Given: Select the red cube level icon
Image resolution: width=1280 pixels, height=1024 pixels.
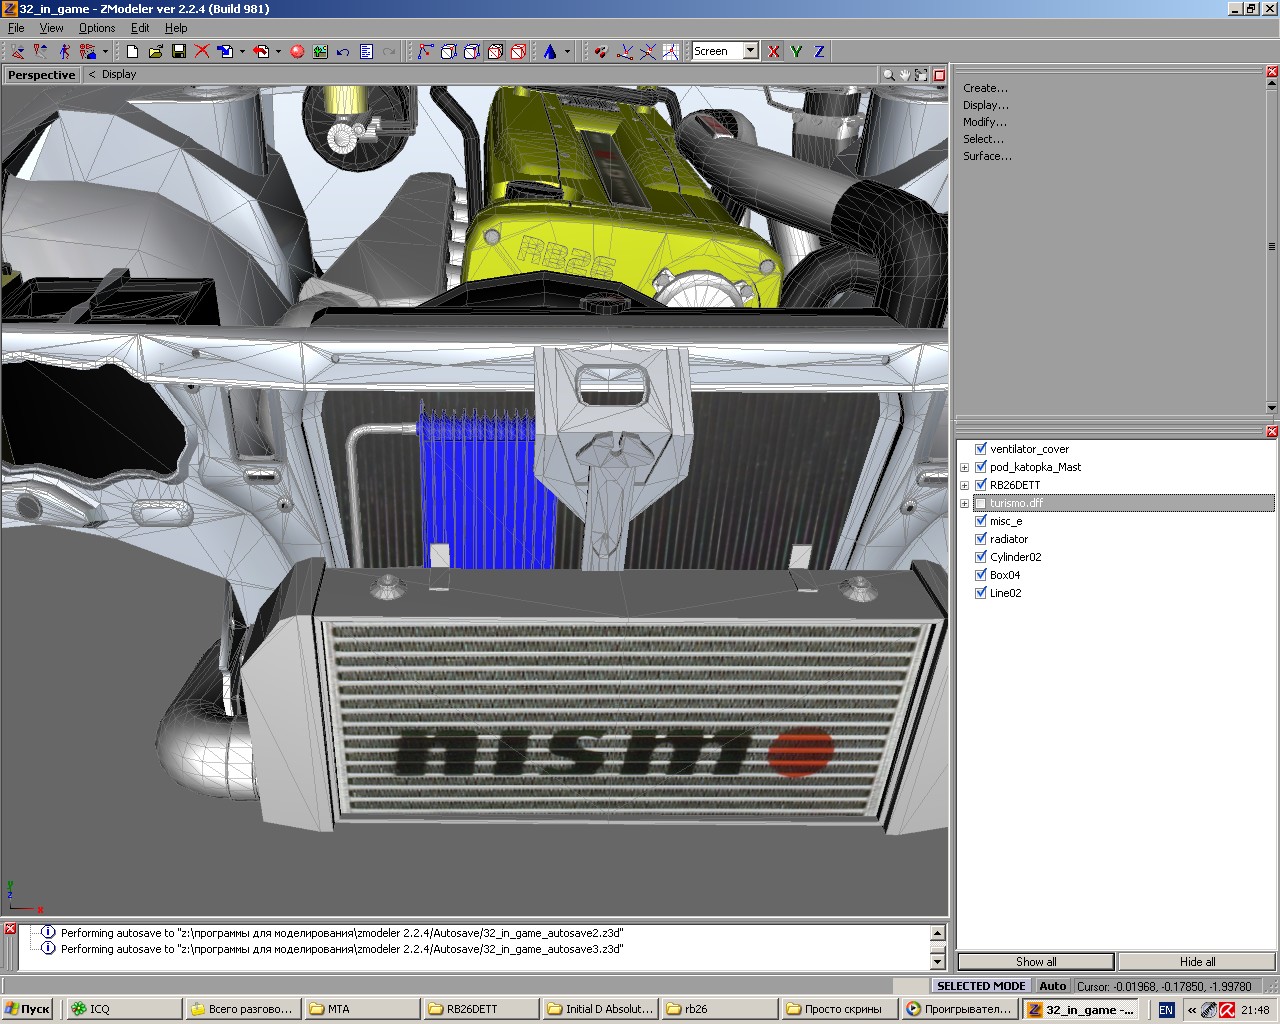Looking at the screenshot, I should (518, 51).
